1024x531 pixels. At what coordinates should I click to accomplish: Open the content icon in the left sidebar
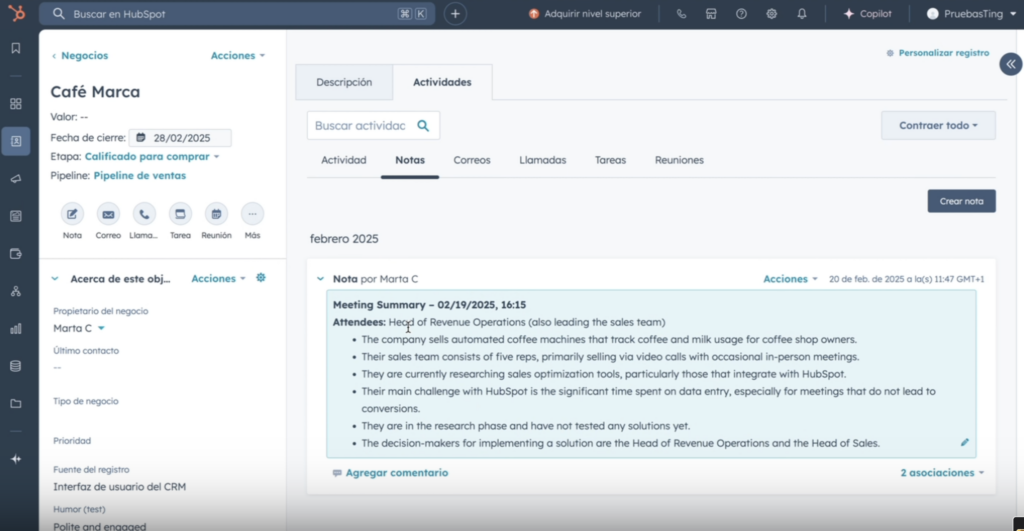[16, 216]
